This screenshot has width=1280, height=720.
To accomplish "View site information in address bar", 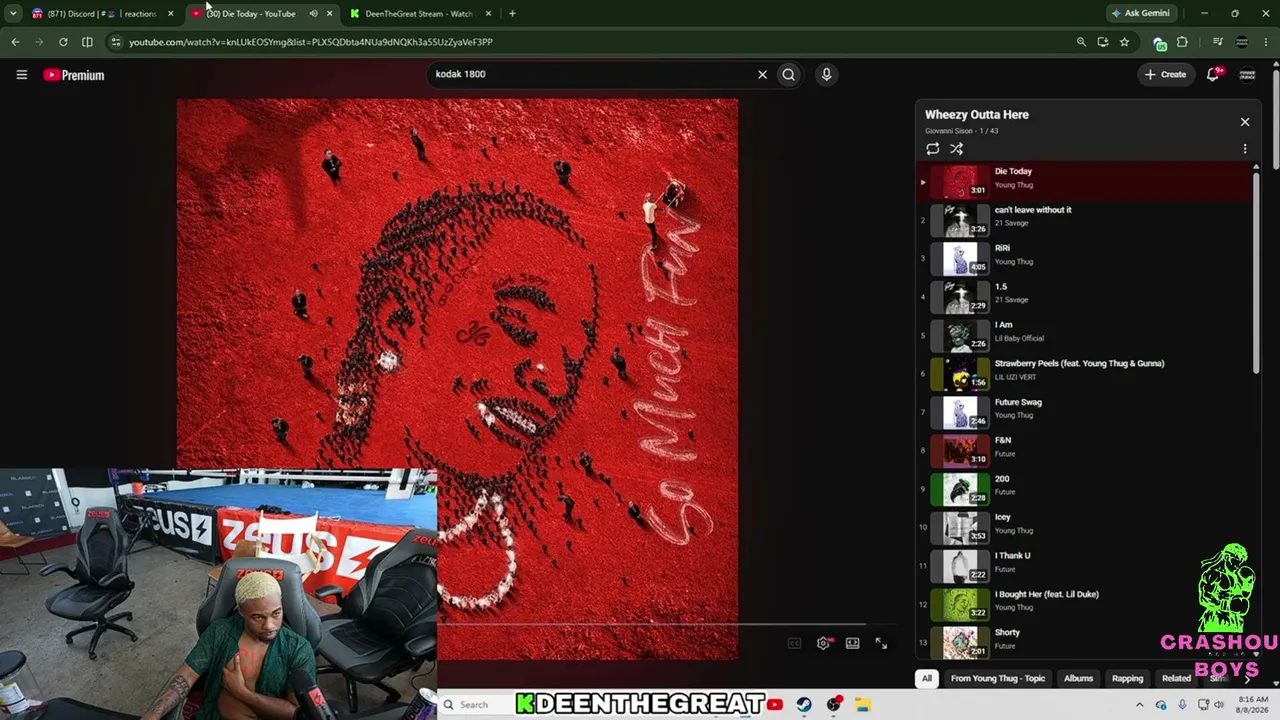I will 116,42.
